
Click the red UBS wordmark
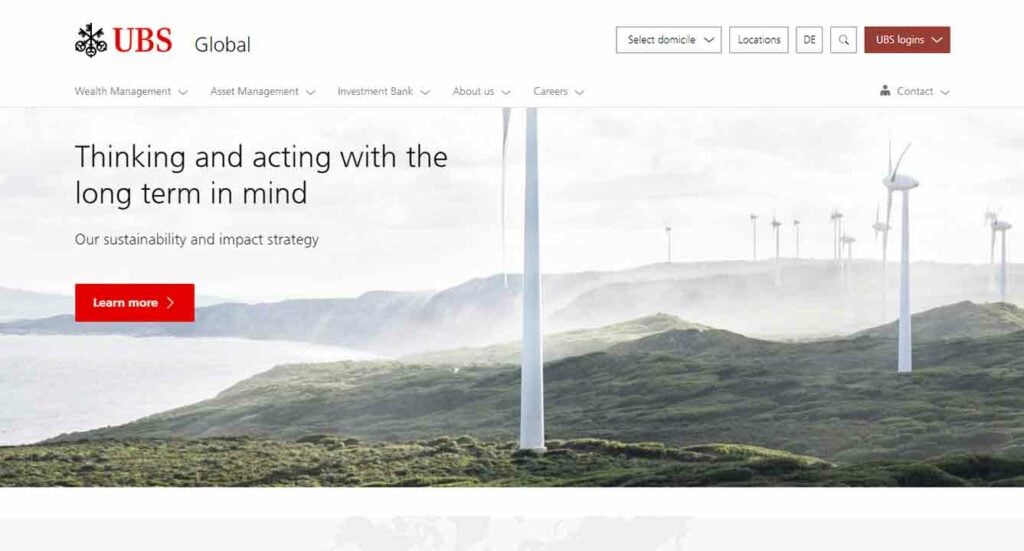[142, 40]
